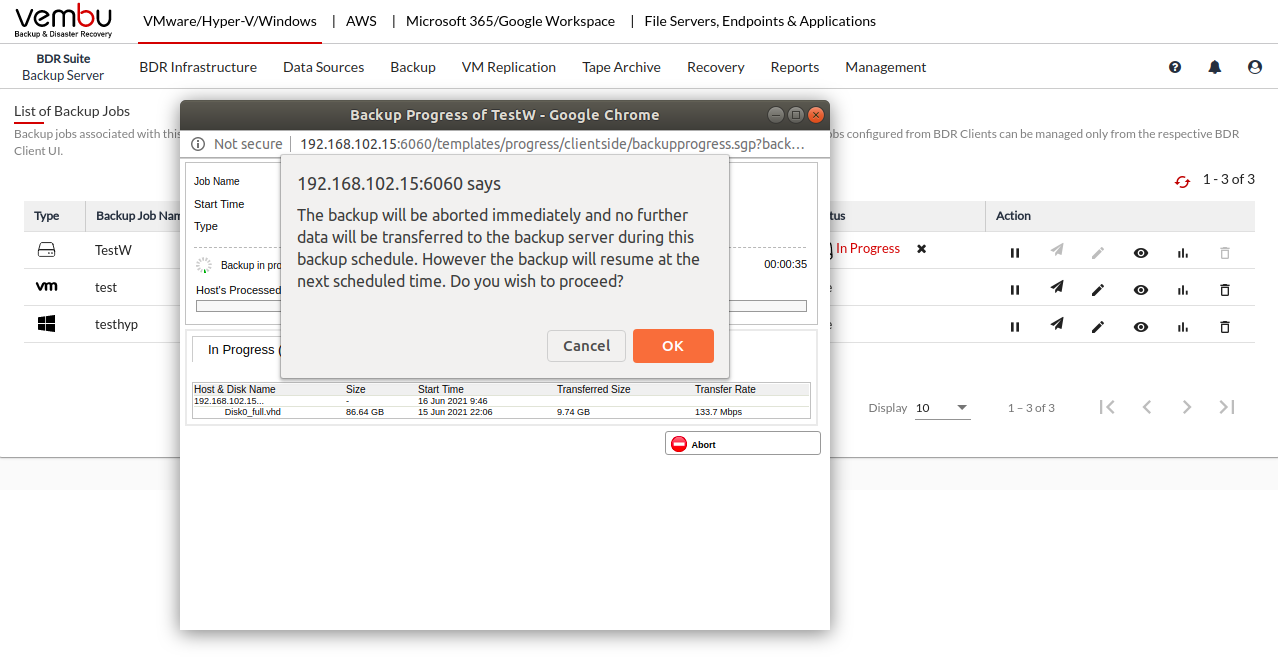Open the Recovery menu

tap(715, 67)
